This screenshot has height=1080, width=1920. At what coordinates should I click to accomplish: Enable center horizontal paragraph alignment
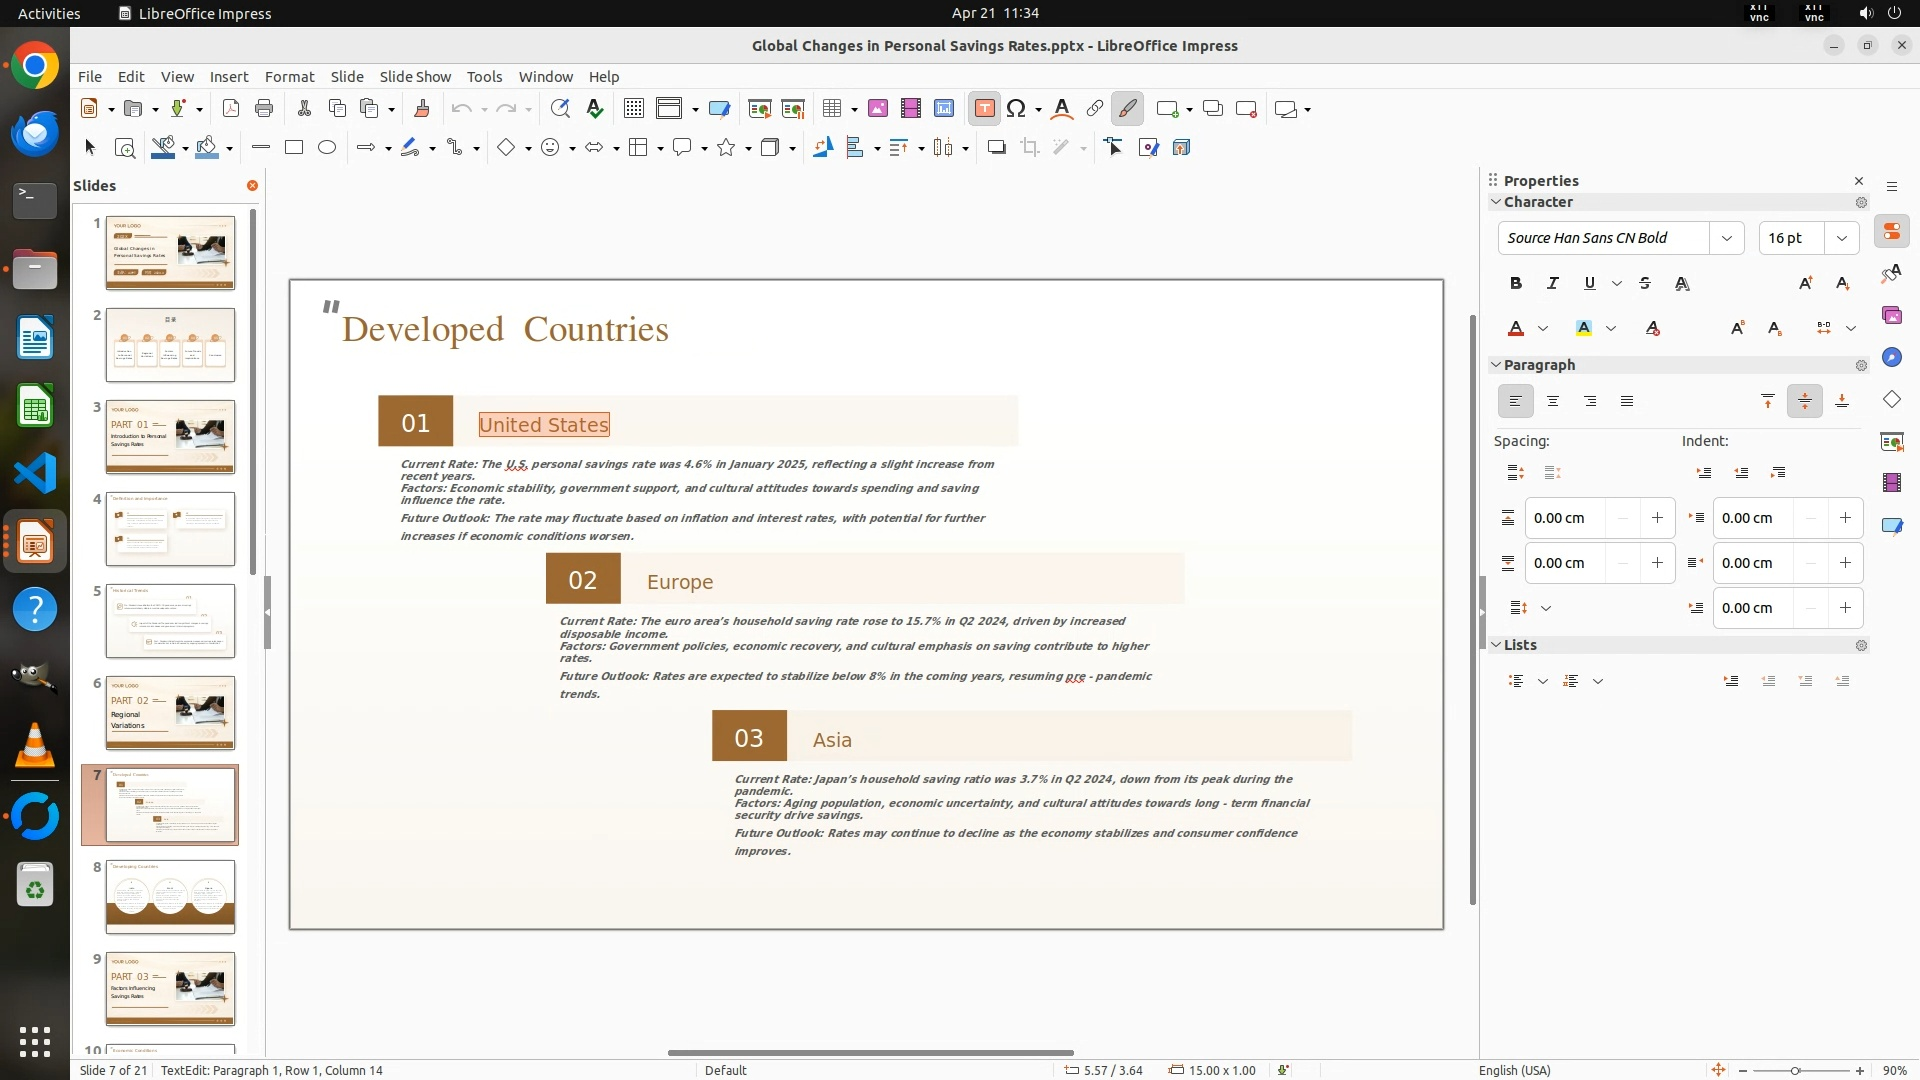click(1552, 402)
